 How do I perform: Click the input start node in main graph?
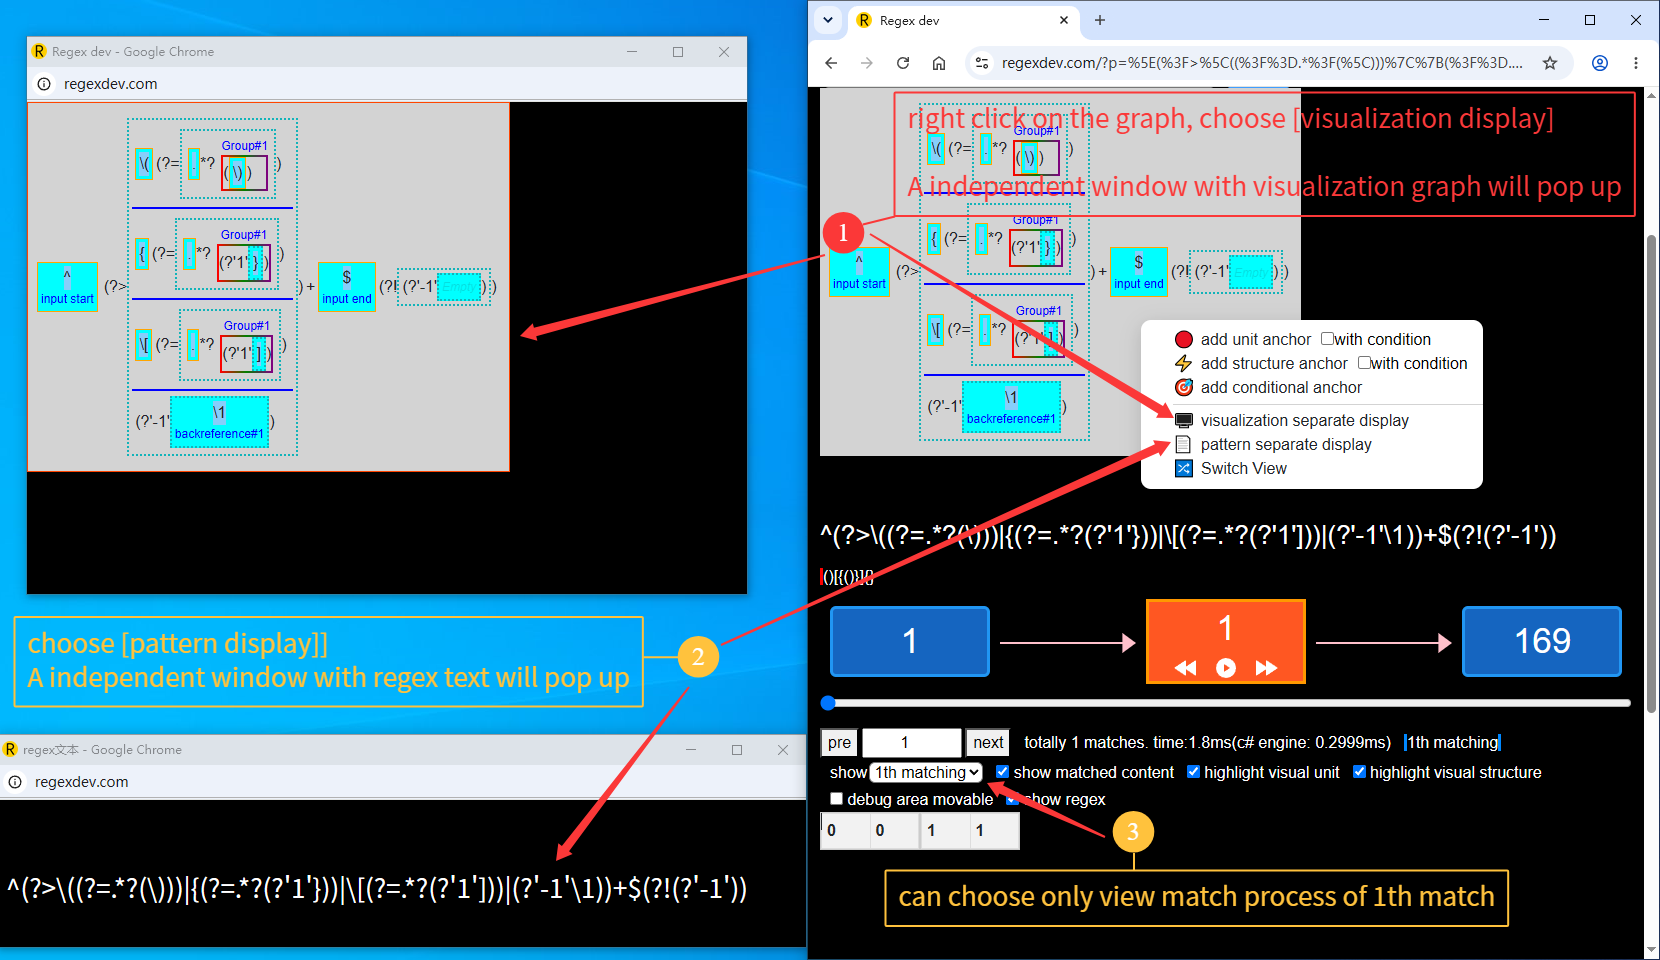859,272
